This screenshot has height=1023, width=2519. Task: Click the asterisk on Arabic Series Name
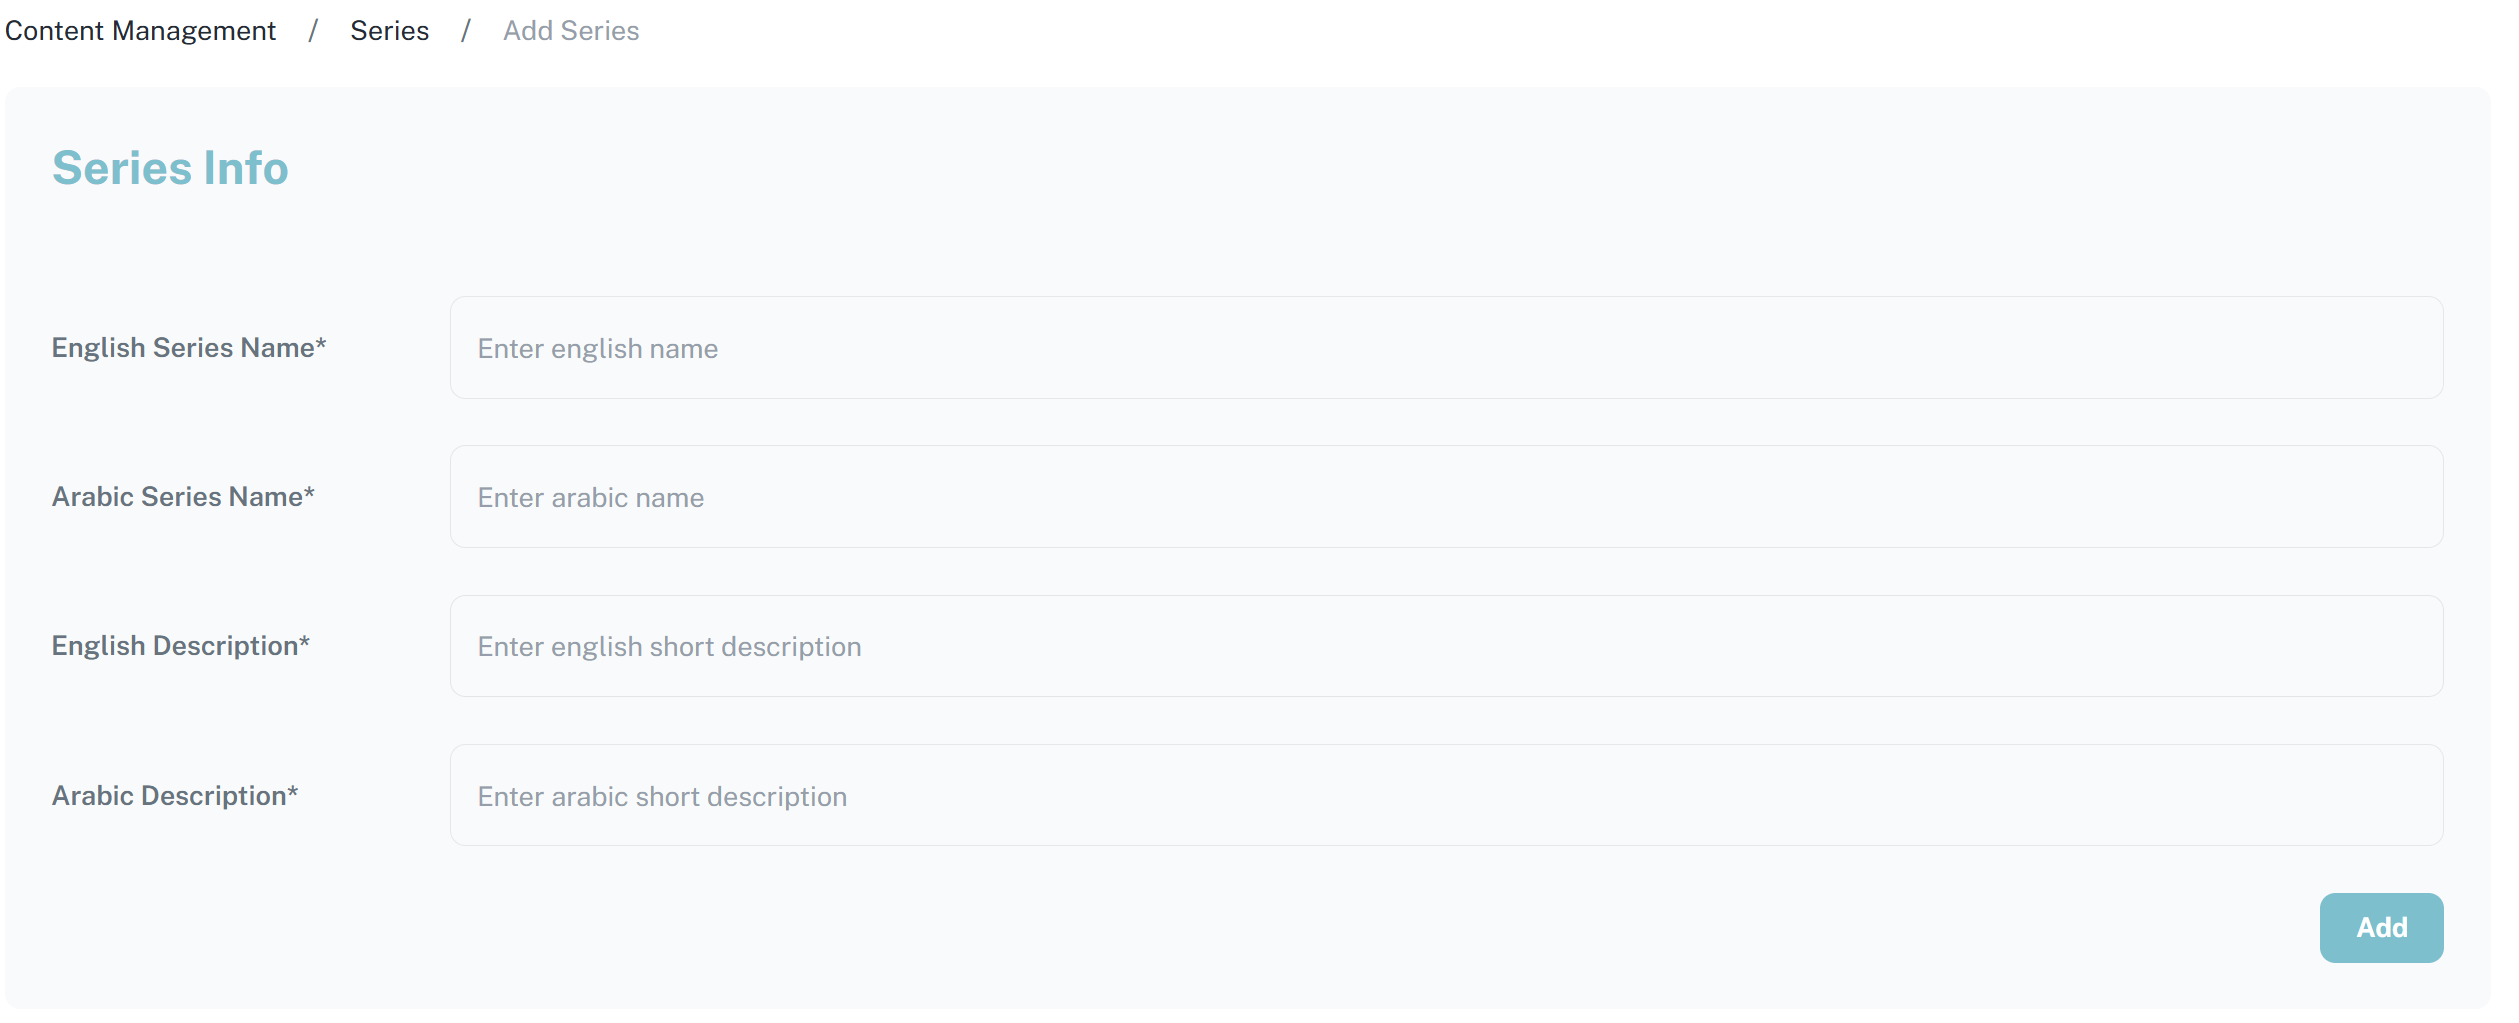(310, 494)
